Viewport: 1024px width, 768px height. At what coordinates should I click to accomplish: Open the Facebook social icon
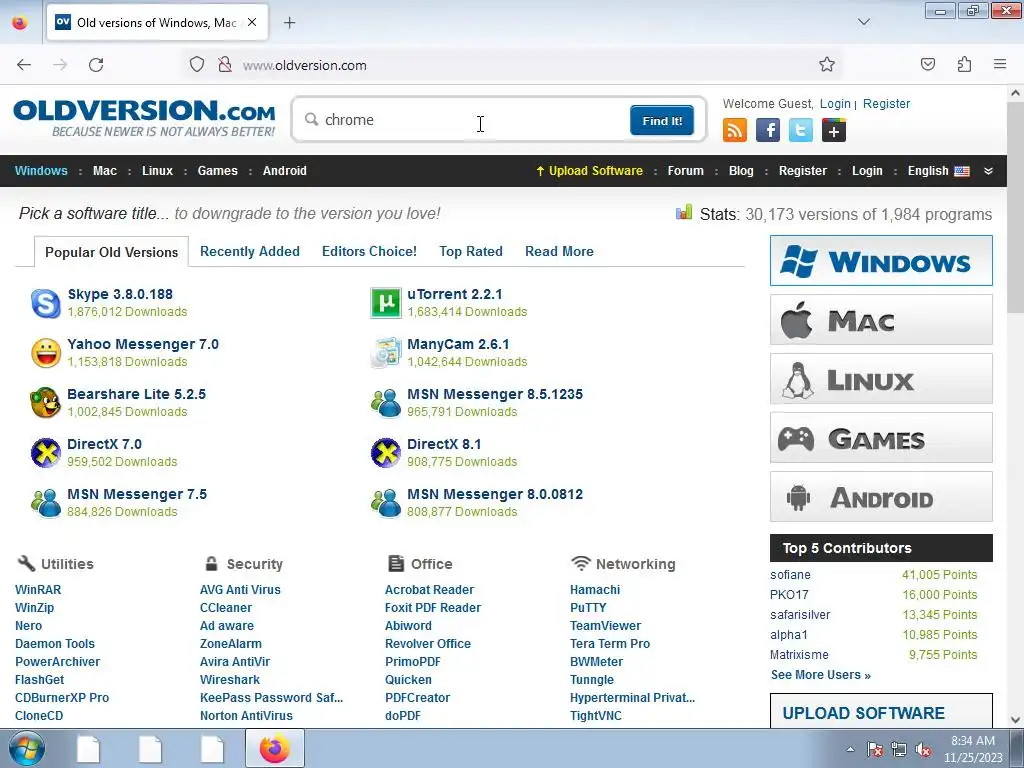(x=768, y=130)
